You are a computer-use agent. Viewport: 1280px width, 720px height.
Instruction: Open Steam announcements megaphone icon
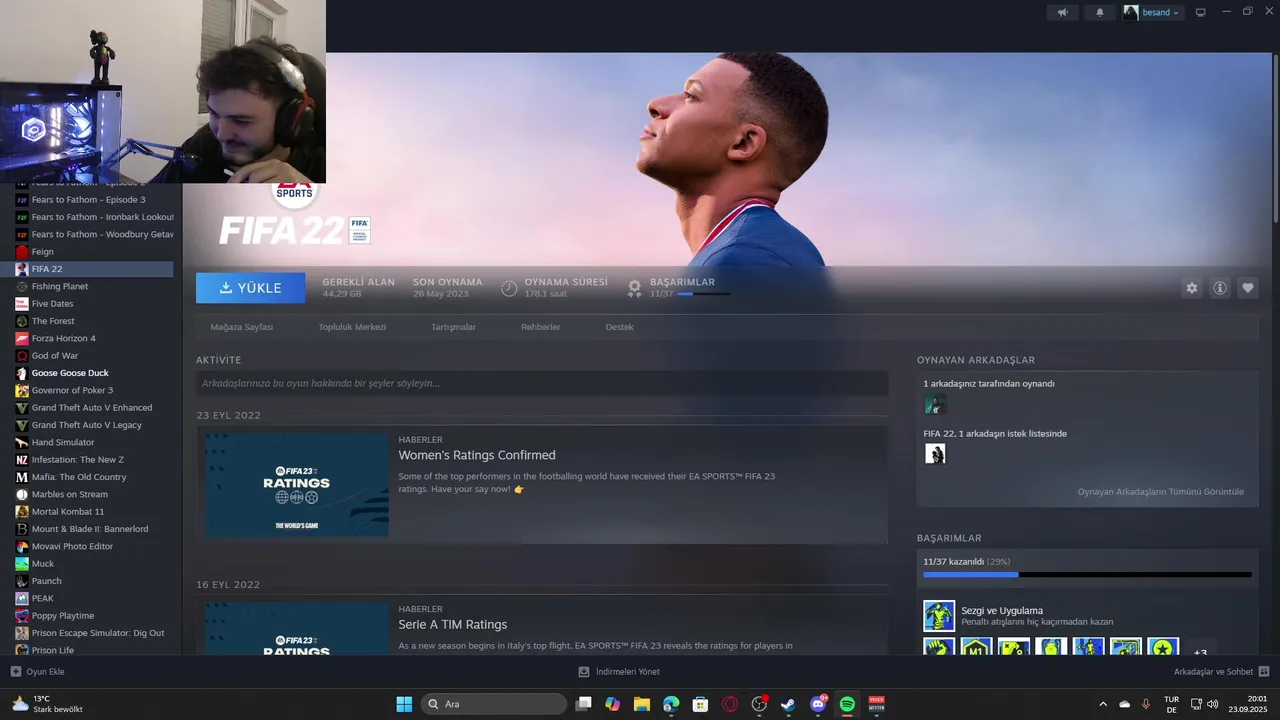click(x=1063, y=13)
